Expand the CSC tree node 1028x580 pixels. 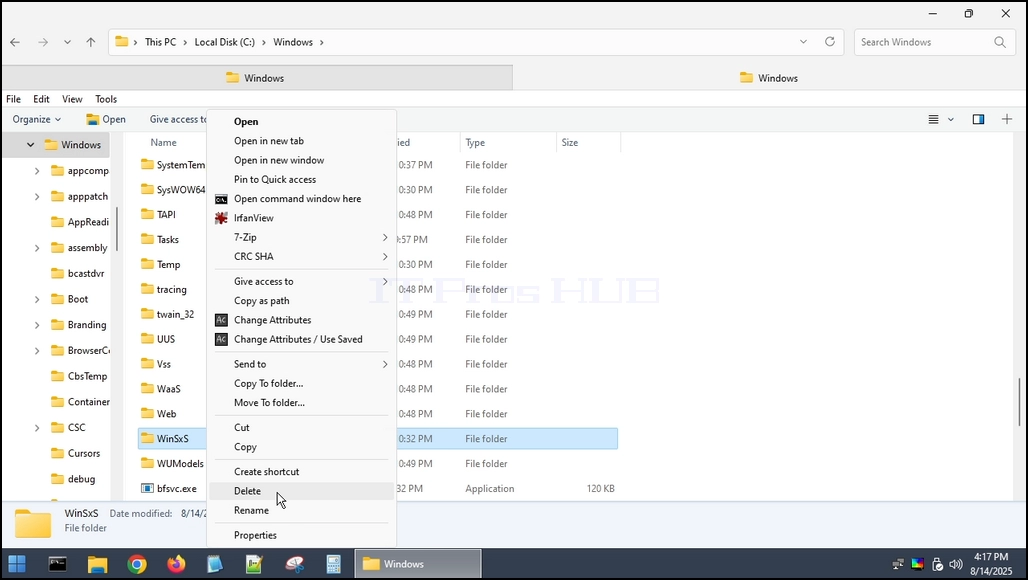click(37, 428)
